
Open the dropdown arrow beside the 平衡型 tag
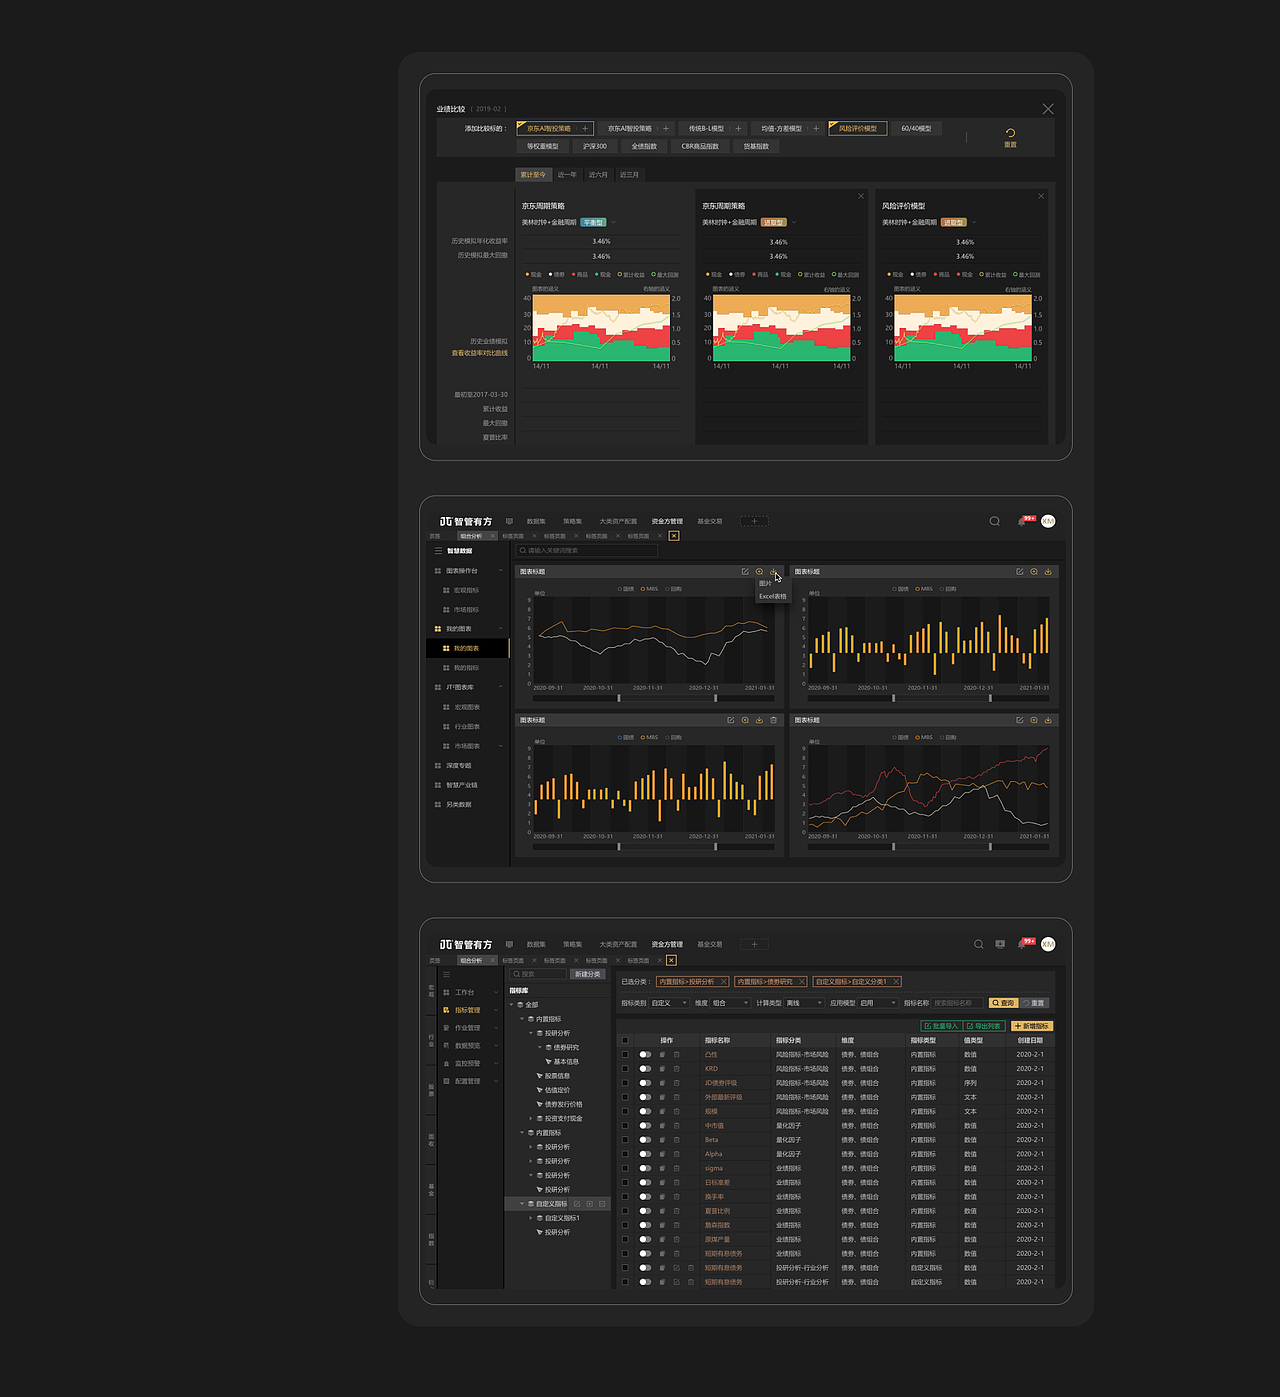(613, 222)
